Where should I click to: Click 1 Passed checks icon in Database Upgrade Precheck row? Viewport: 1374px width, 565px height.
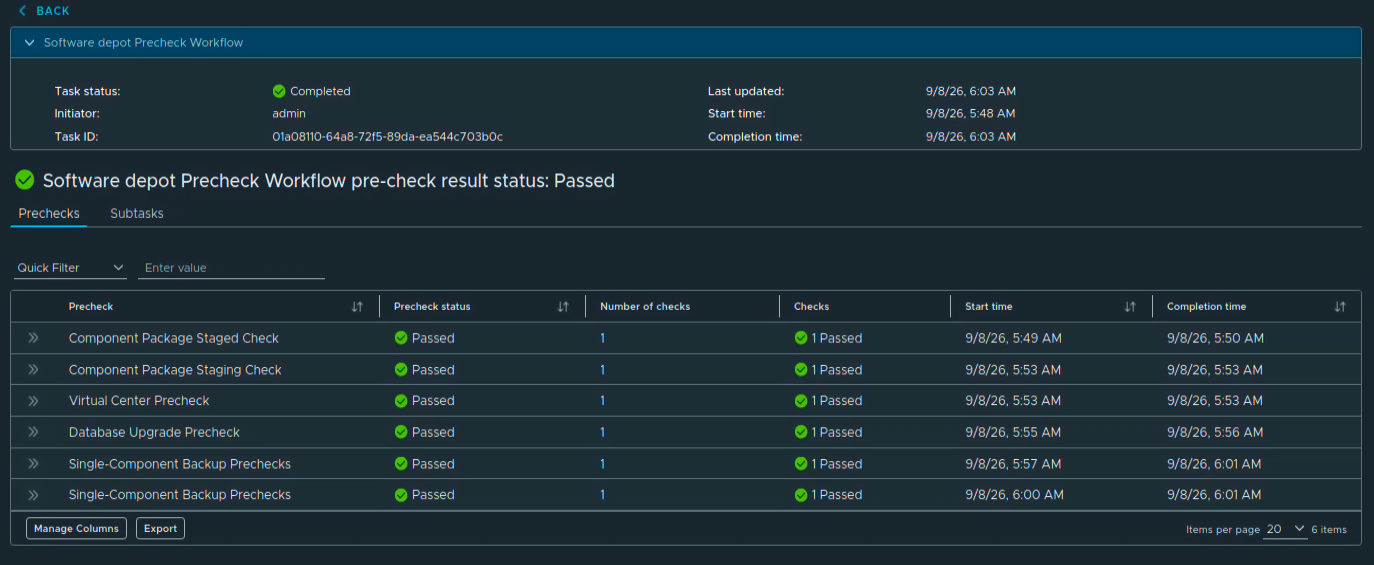801,432
